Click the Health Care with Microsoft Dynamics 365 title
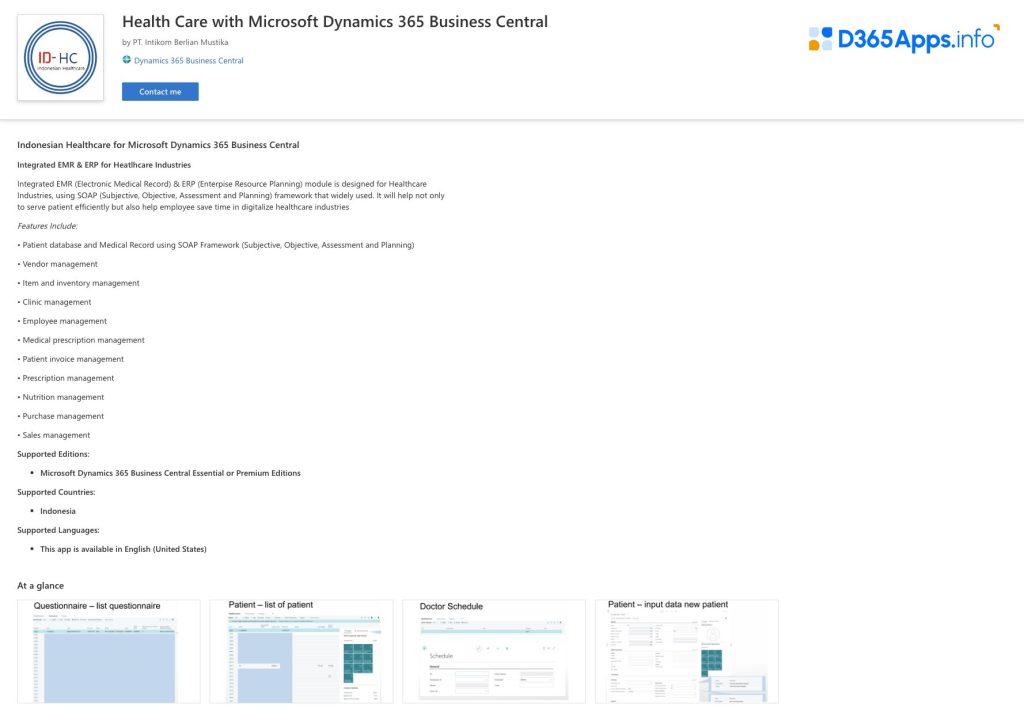Image resolution: width=1024 pixels, height=712 pixels. [335, 22]
